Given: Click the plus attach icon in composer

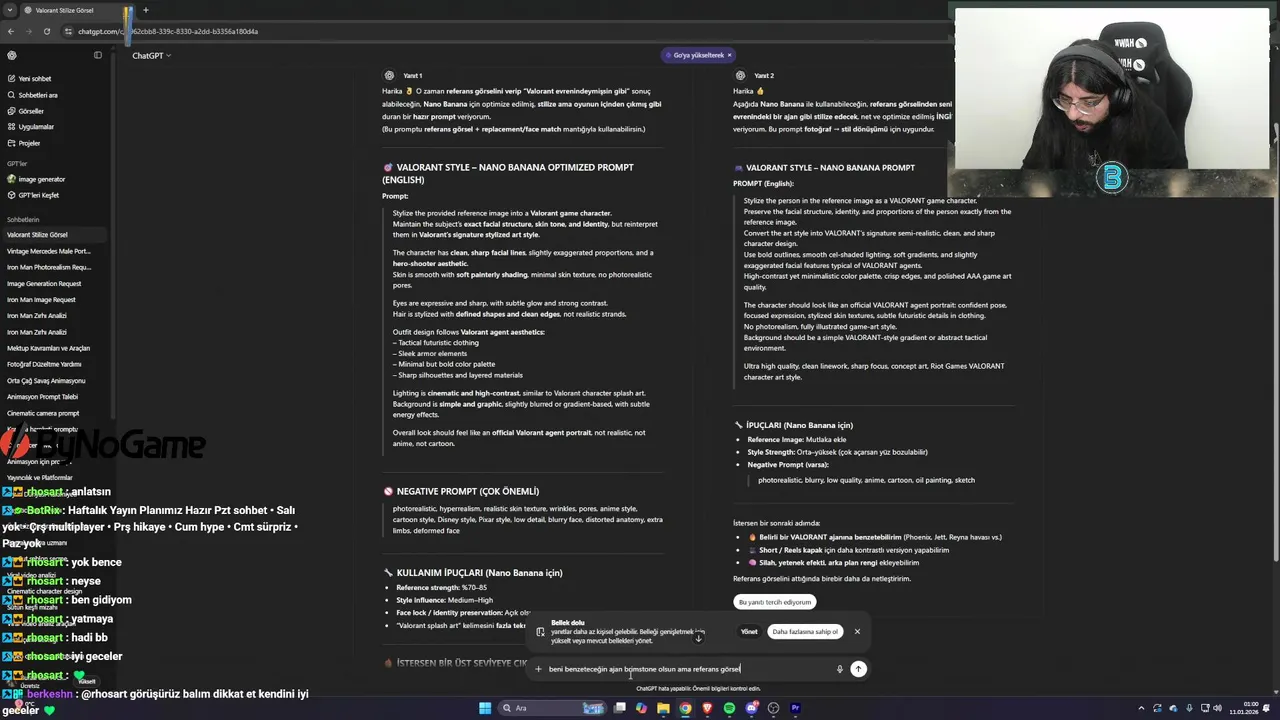Looking at the screenshot, I should pyautogui.click(x=538, y=669).
